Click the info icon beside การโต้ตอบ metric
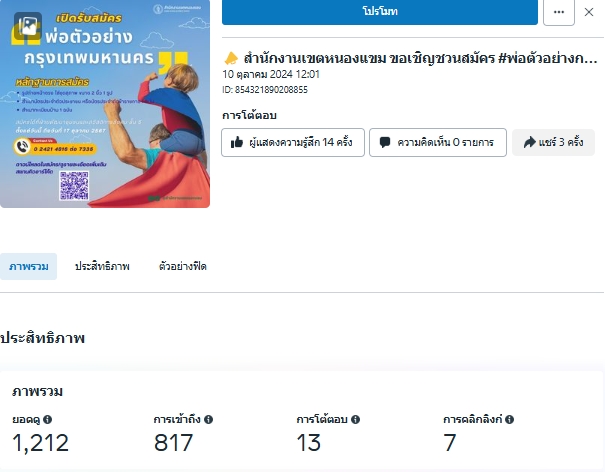Image resolution: width=605 pixels, height=472 pixels. pyautogui.click(x=355, y=420)
